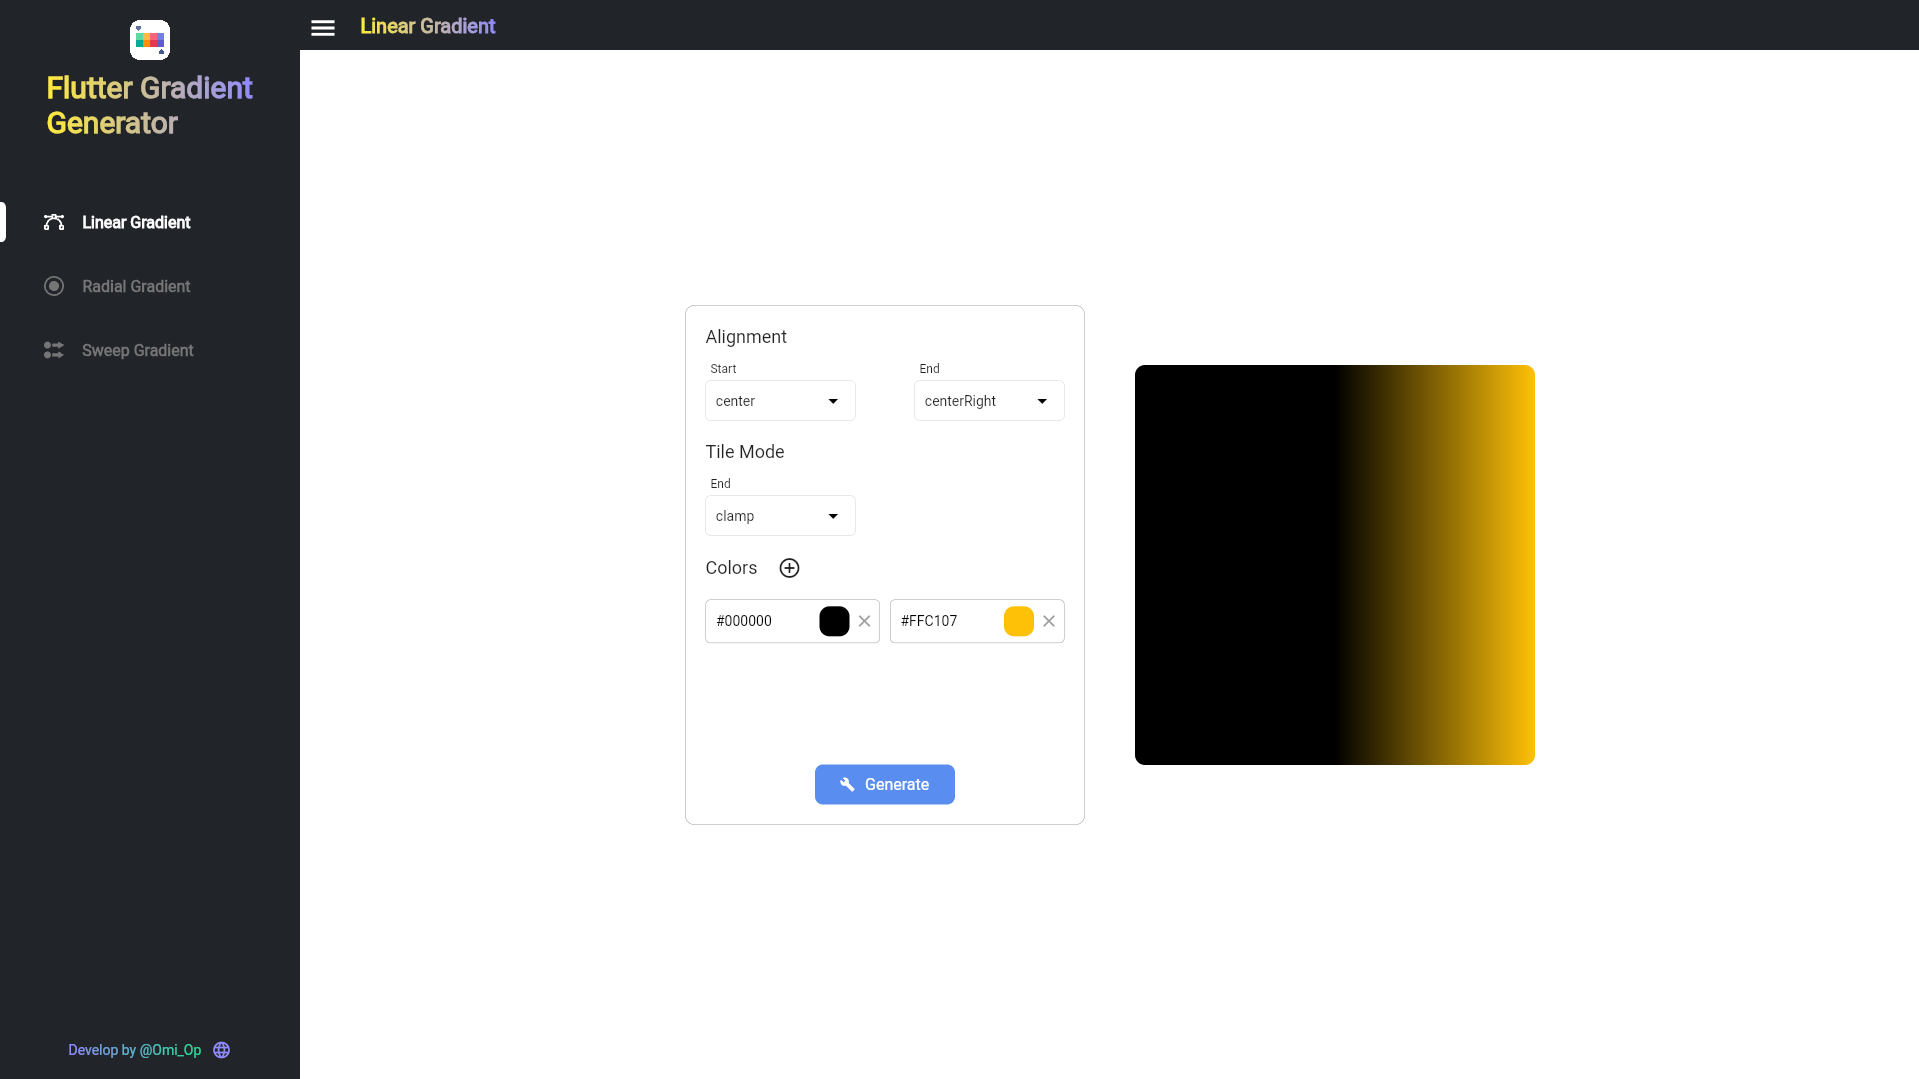The height and width of the screenshot is (1079, 1919).
Task: Click the wrench icon on Generate button
Action: (x=846, y=784)
